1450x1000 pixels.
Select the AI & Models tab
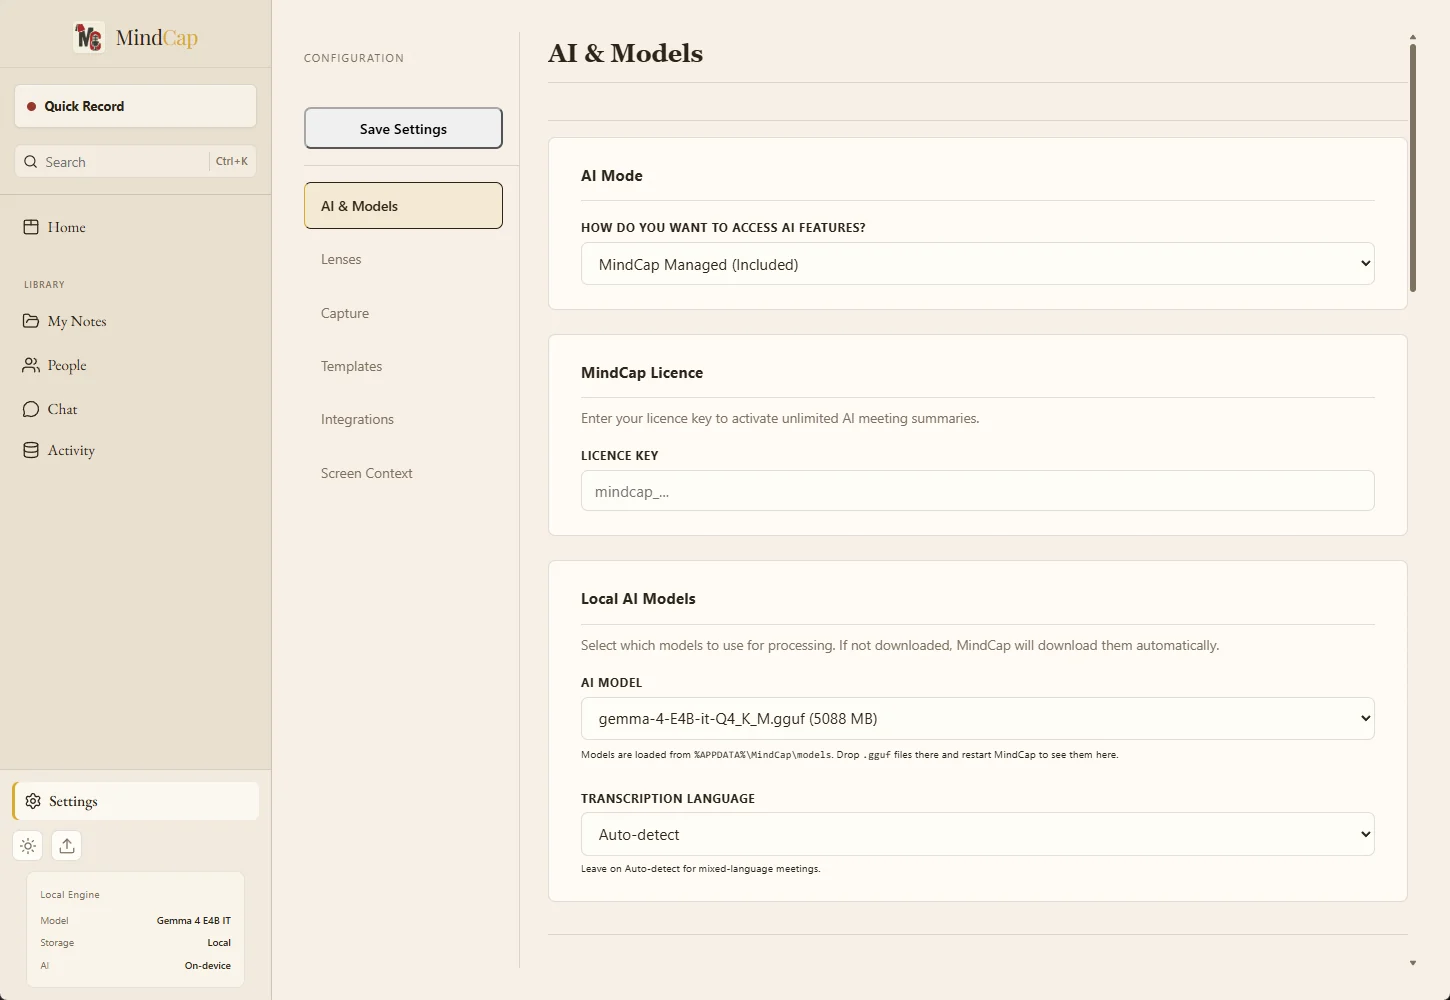pyautogui.click(x=403, y=205)
